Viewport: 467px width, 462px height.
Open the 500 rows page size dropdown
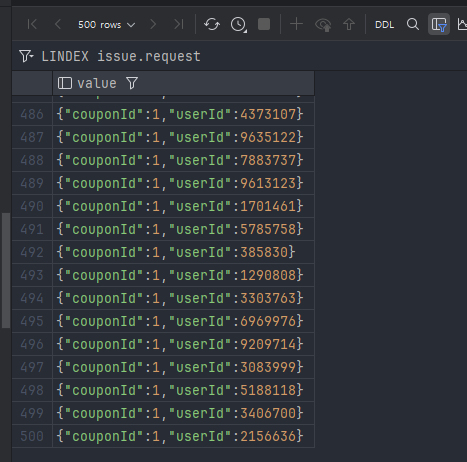(106, 25)
